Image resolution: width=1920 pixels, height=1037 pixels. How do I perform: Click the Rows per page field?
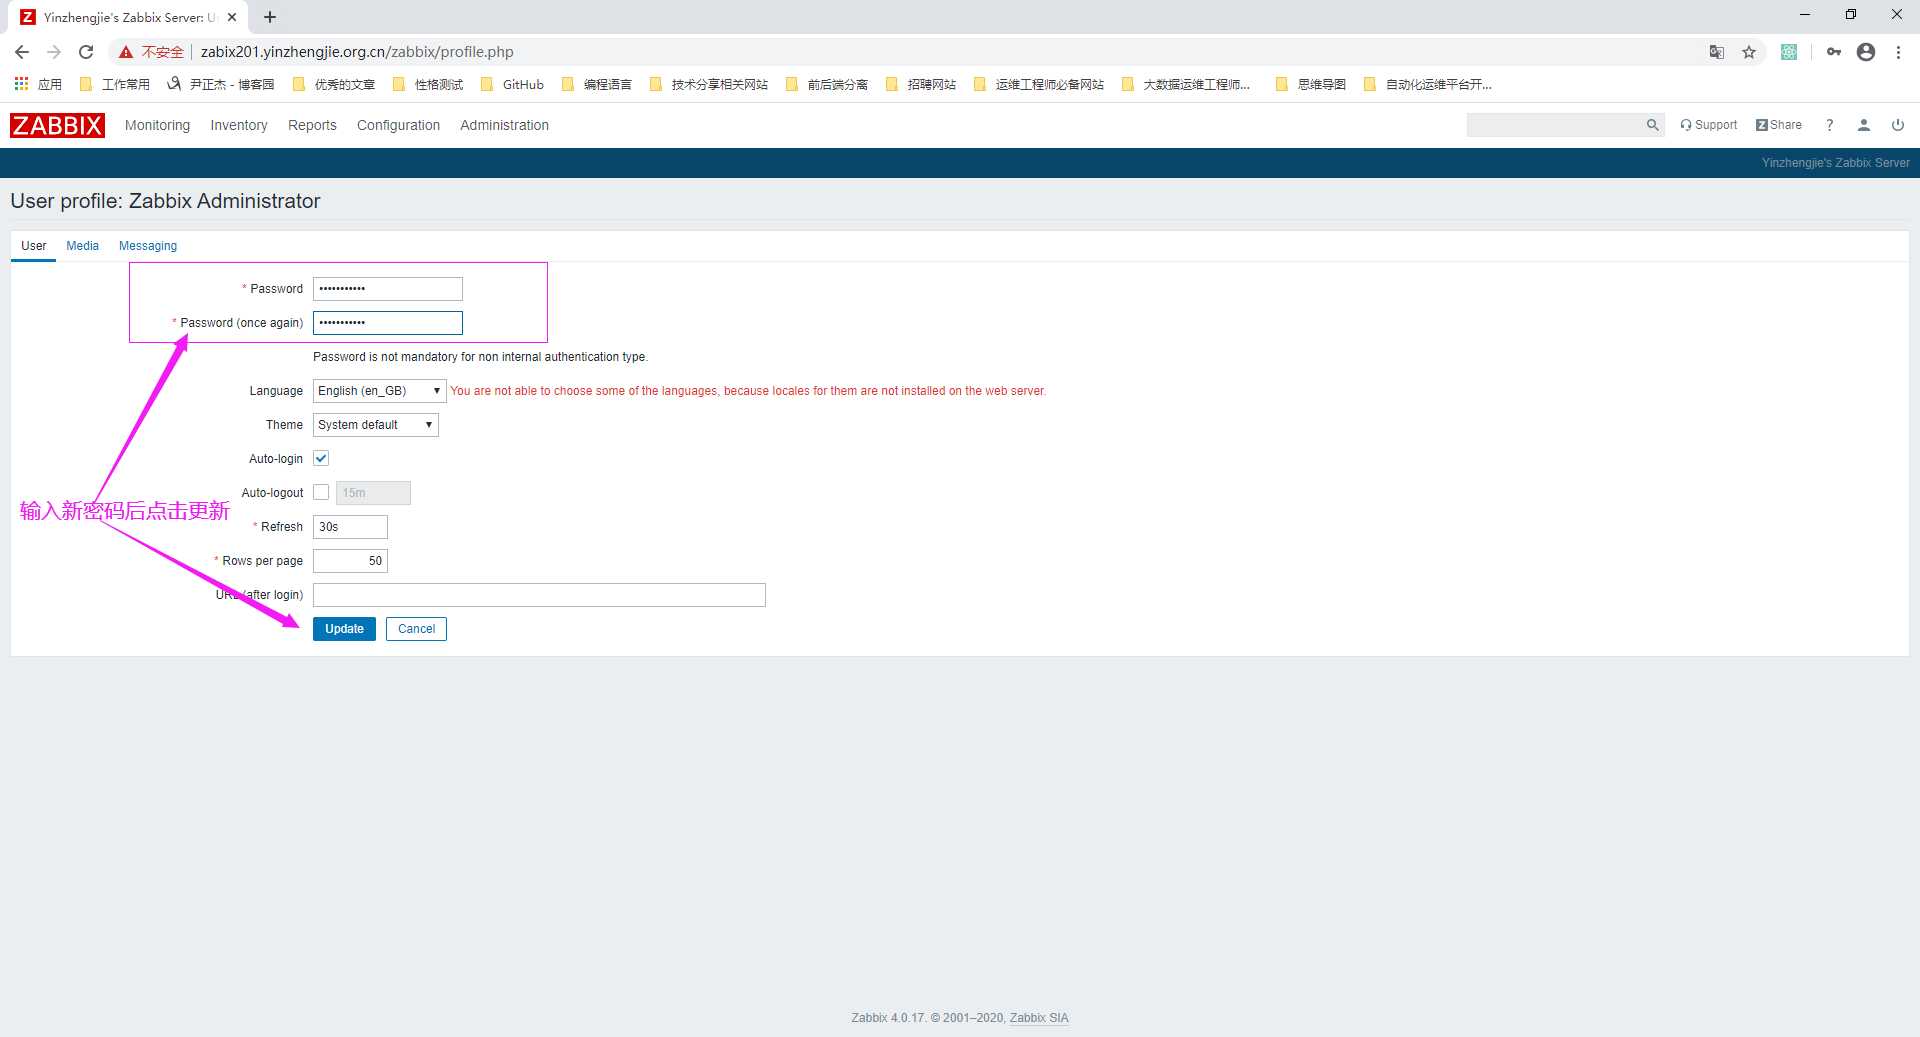coord(350,561)
